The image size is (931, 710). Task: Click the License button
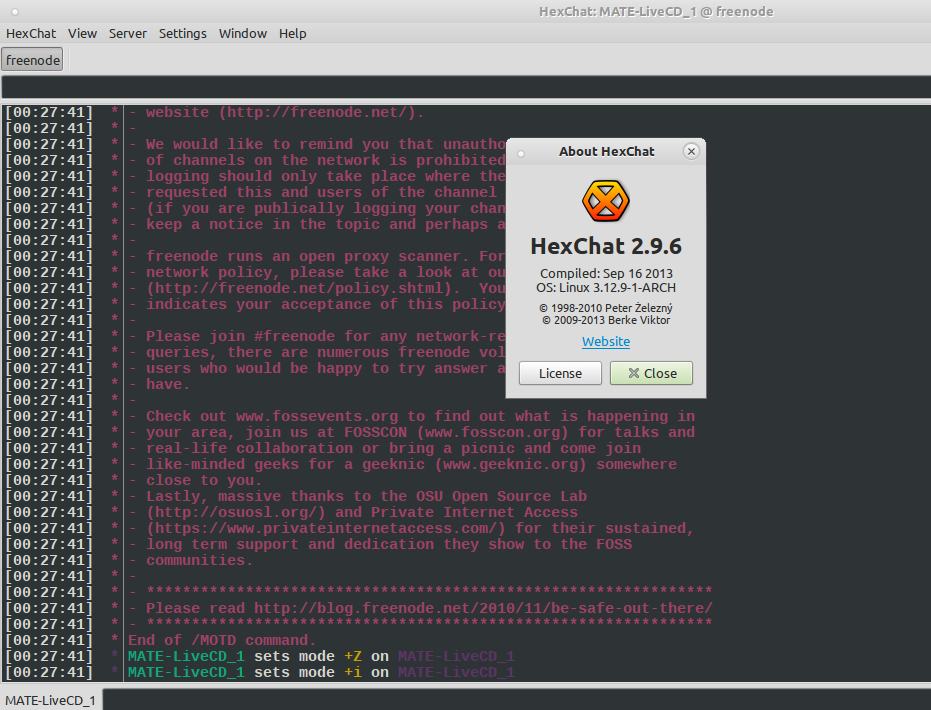[560, 373]
